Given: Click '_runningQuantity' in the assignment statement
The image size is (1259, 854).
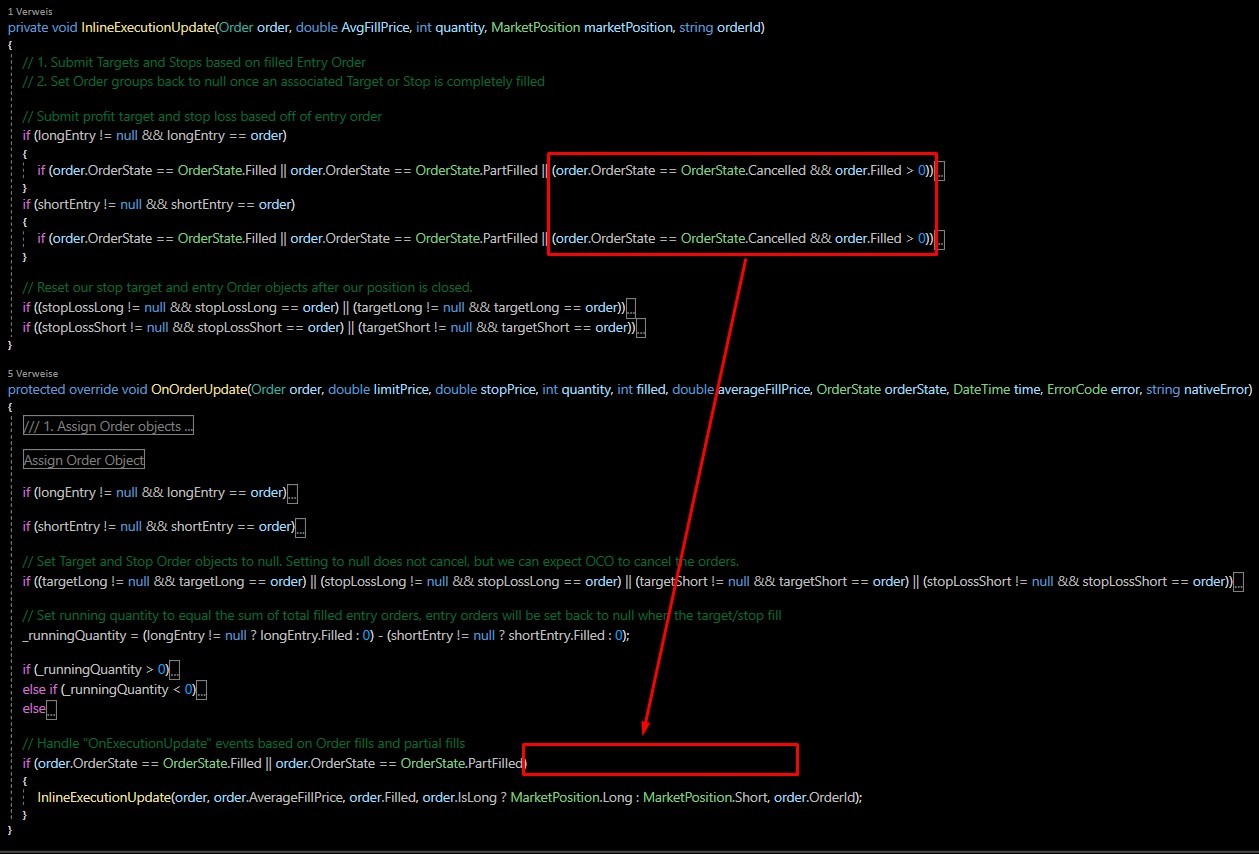Looking at the screenshot, I should click(x=74, y=635).
